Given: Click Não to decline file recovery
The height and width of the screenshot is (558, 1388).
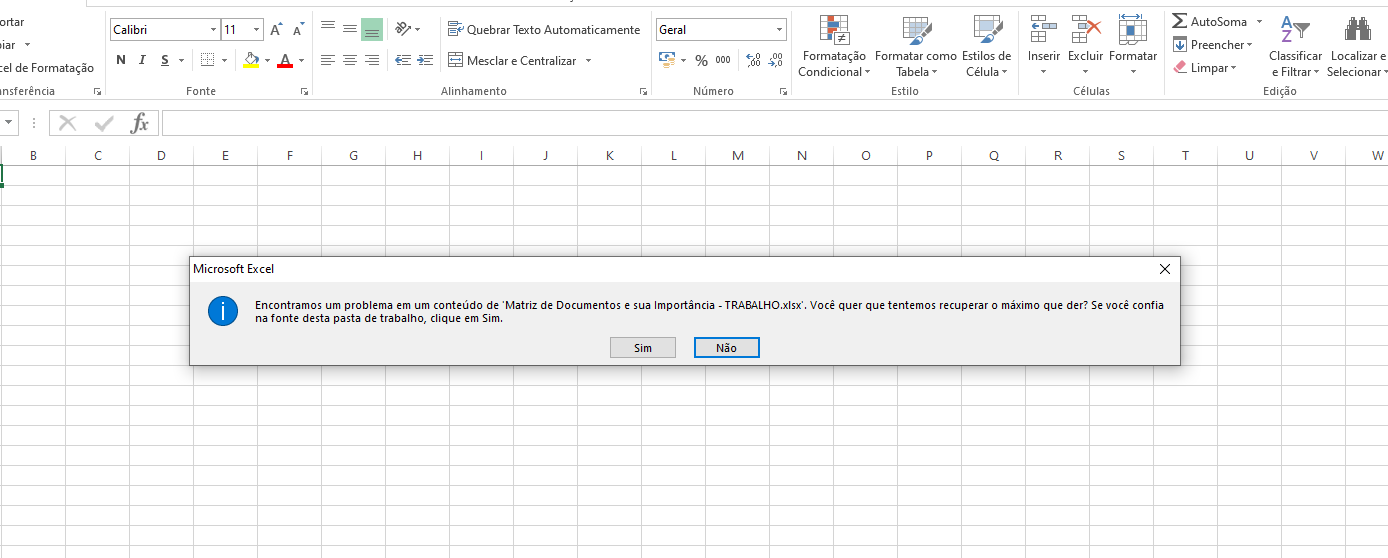Looking at the screenshot, I should pyautogui.click(x=726, y=348).
